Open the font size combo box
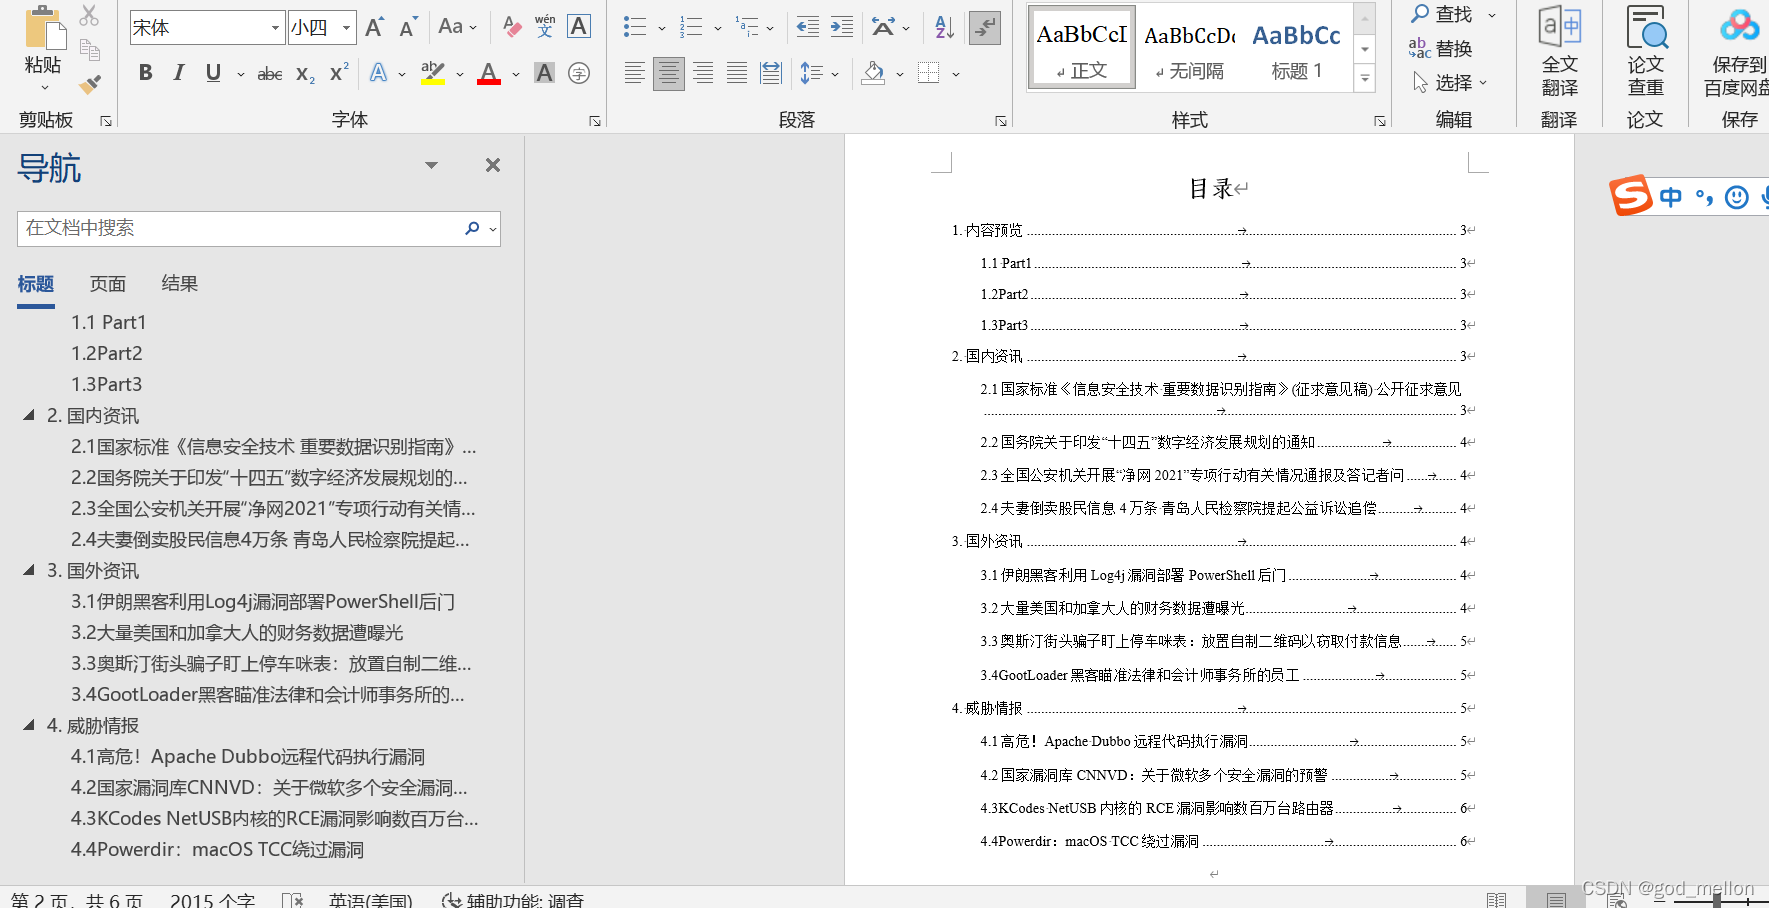 pos(322,27)
